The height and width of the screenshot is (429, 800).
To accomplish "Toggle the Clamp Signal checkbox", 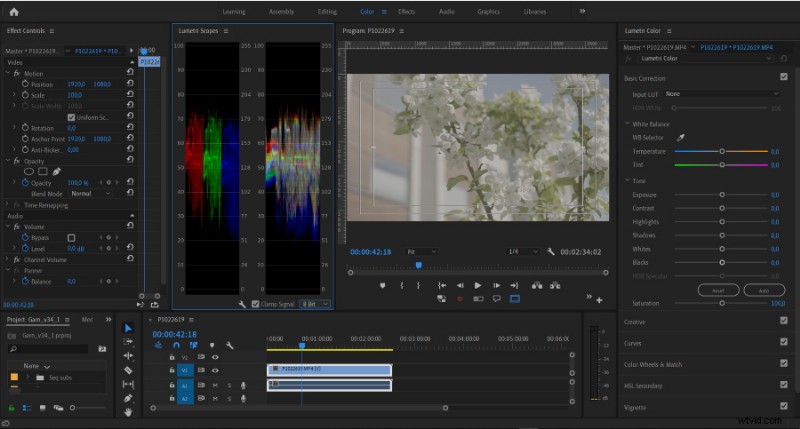I will pyautogui.click(x=257, y=303).
